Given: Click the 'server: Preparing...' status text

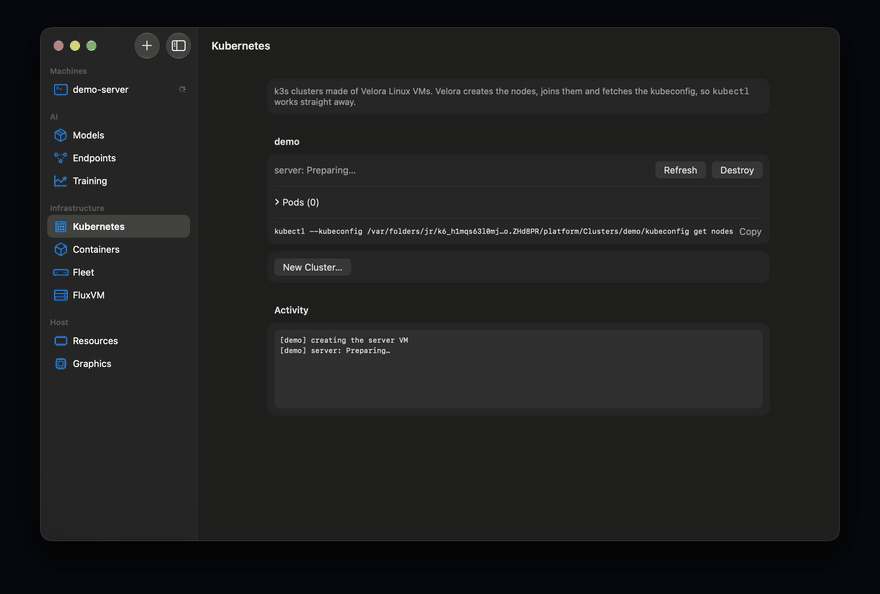Looking at the screenshot, I should [x=315, y=170].
